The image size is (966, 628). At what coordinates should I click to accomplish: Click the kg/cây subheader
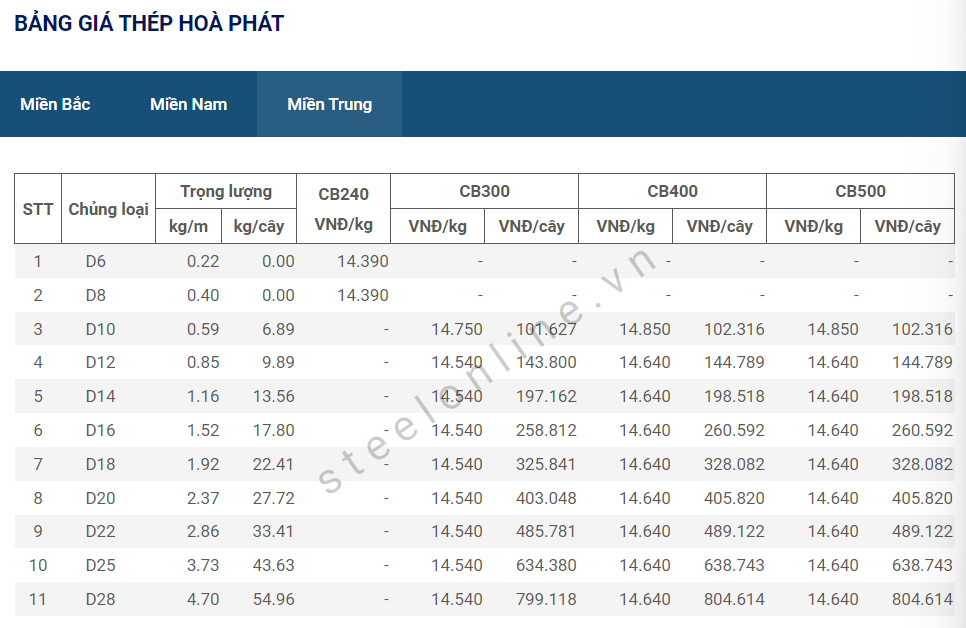click(x=259, y=226)
